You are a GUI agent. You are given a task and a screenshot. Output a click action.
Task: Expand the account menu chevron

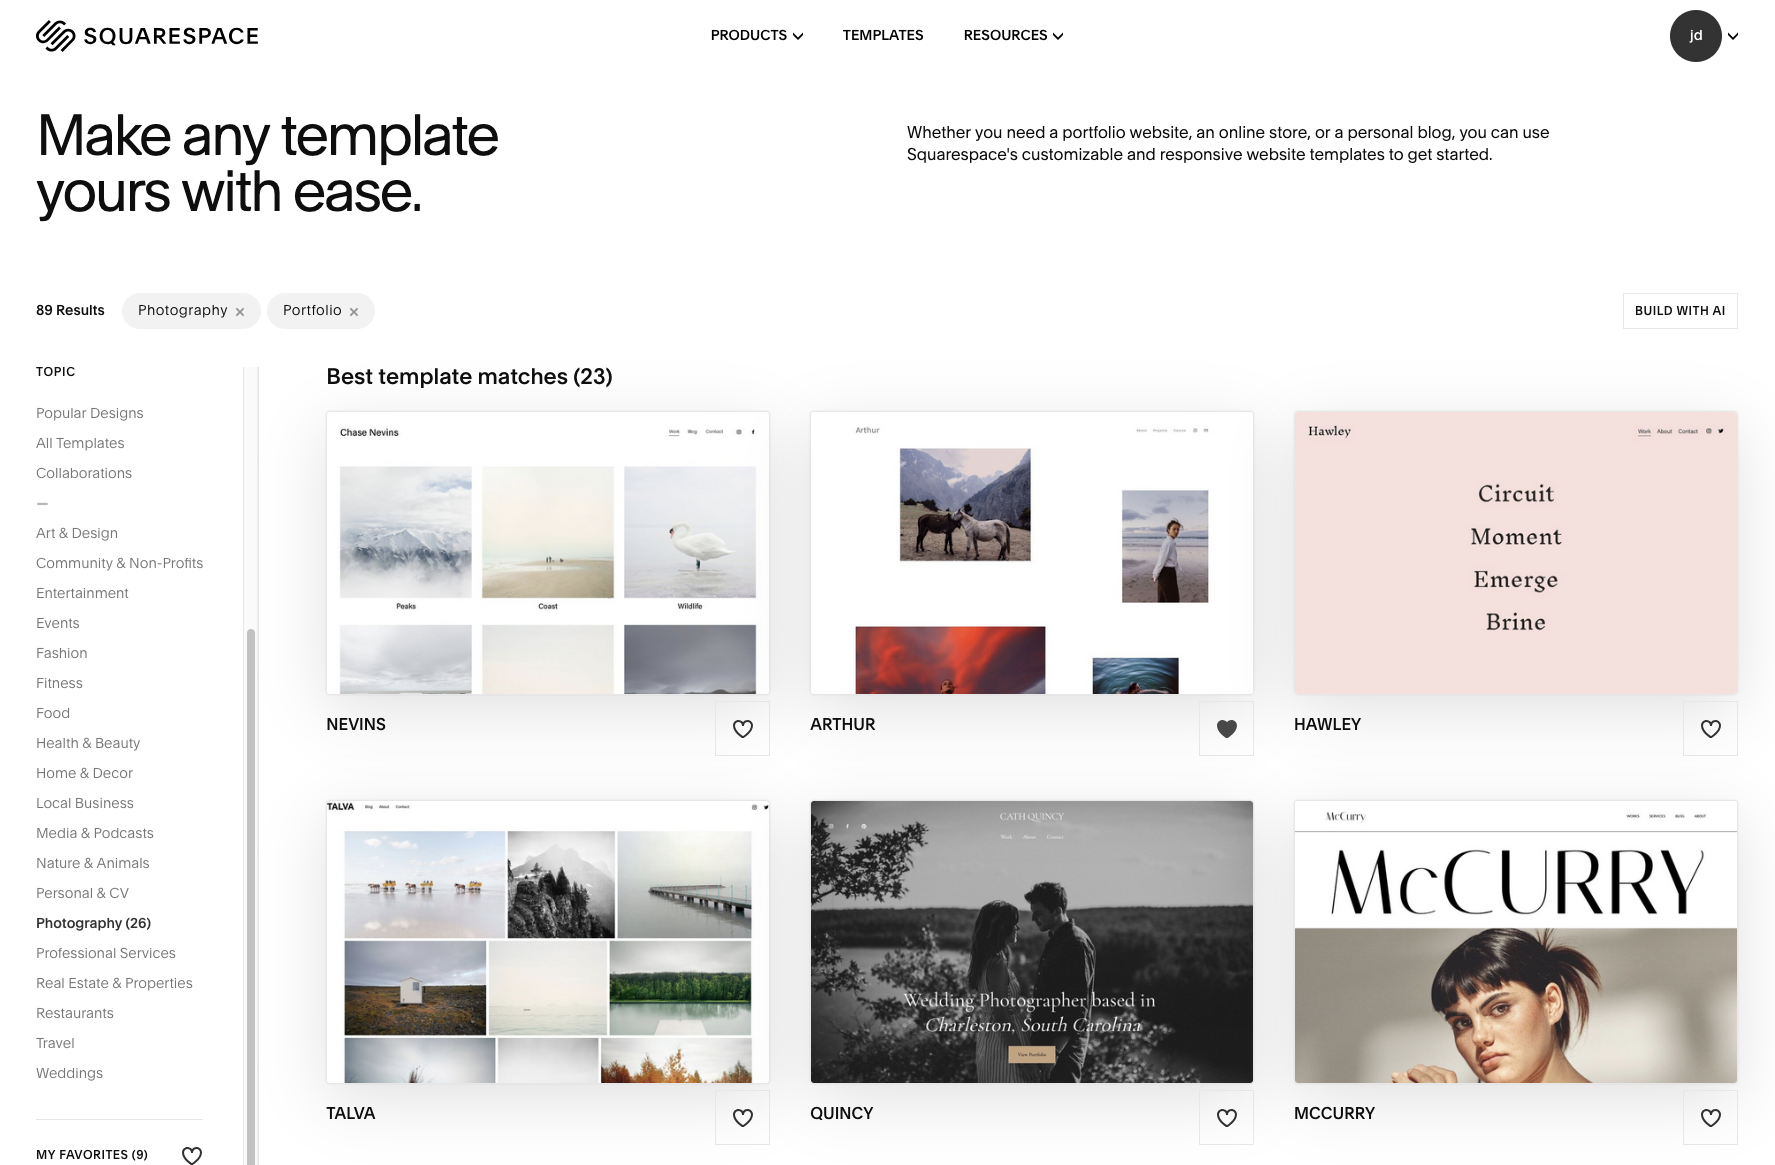pos(1733,36)
